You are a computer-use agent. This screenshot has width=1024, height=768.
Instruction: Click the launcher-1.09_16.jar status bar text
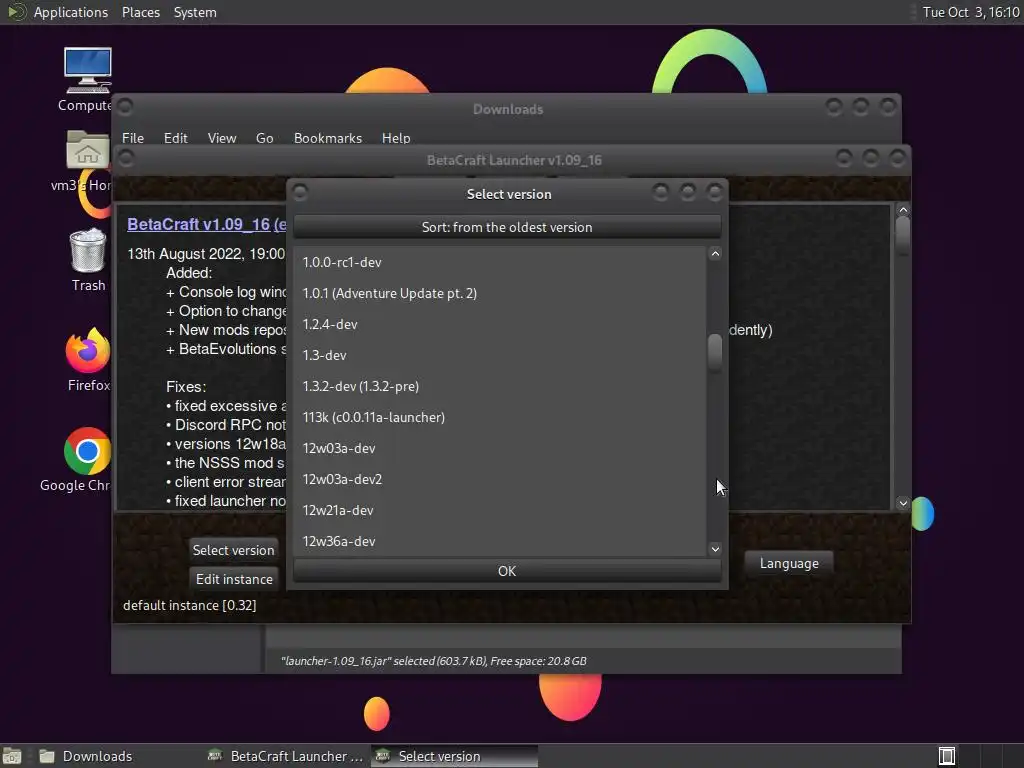coord(434,661)
